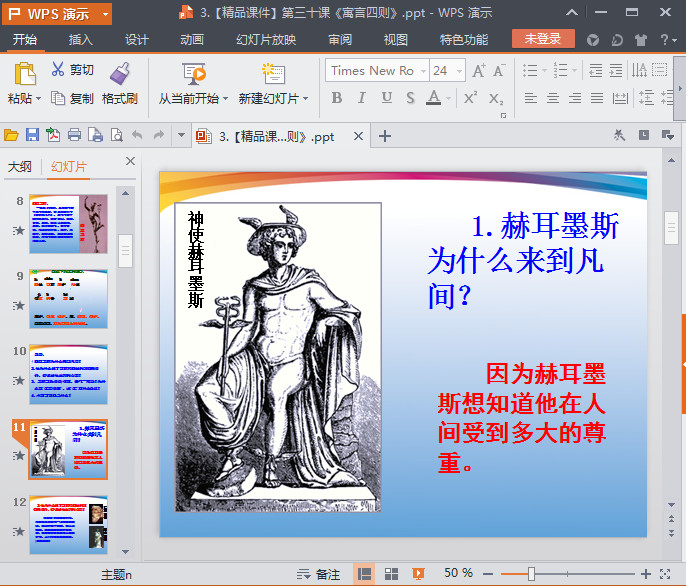Click the scissors Cut icon

coord(58,69)
